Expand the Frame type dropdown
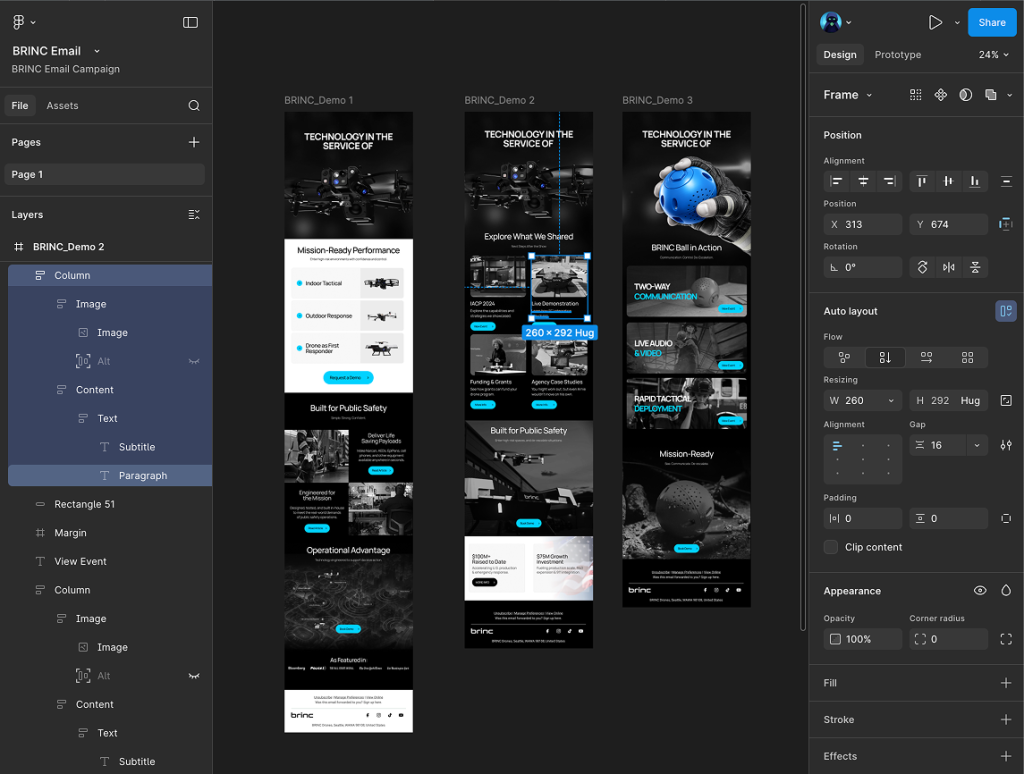This screenshot has height=774, width=1024. click(x=848, y=95)
